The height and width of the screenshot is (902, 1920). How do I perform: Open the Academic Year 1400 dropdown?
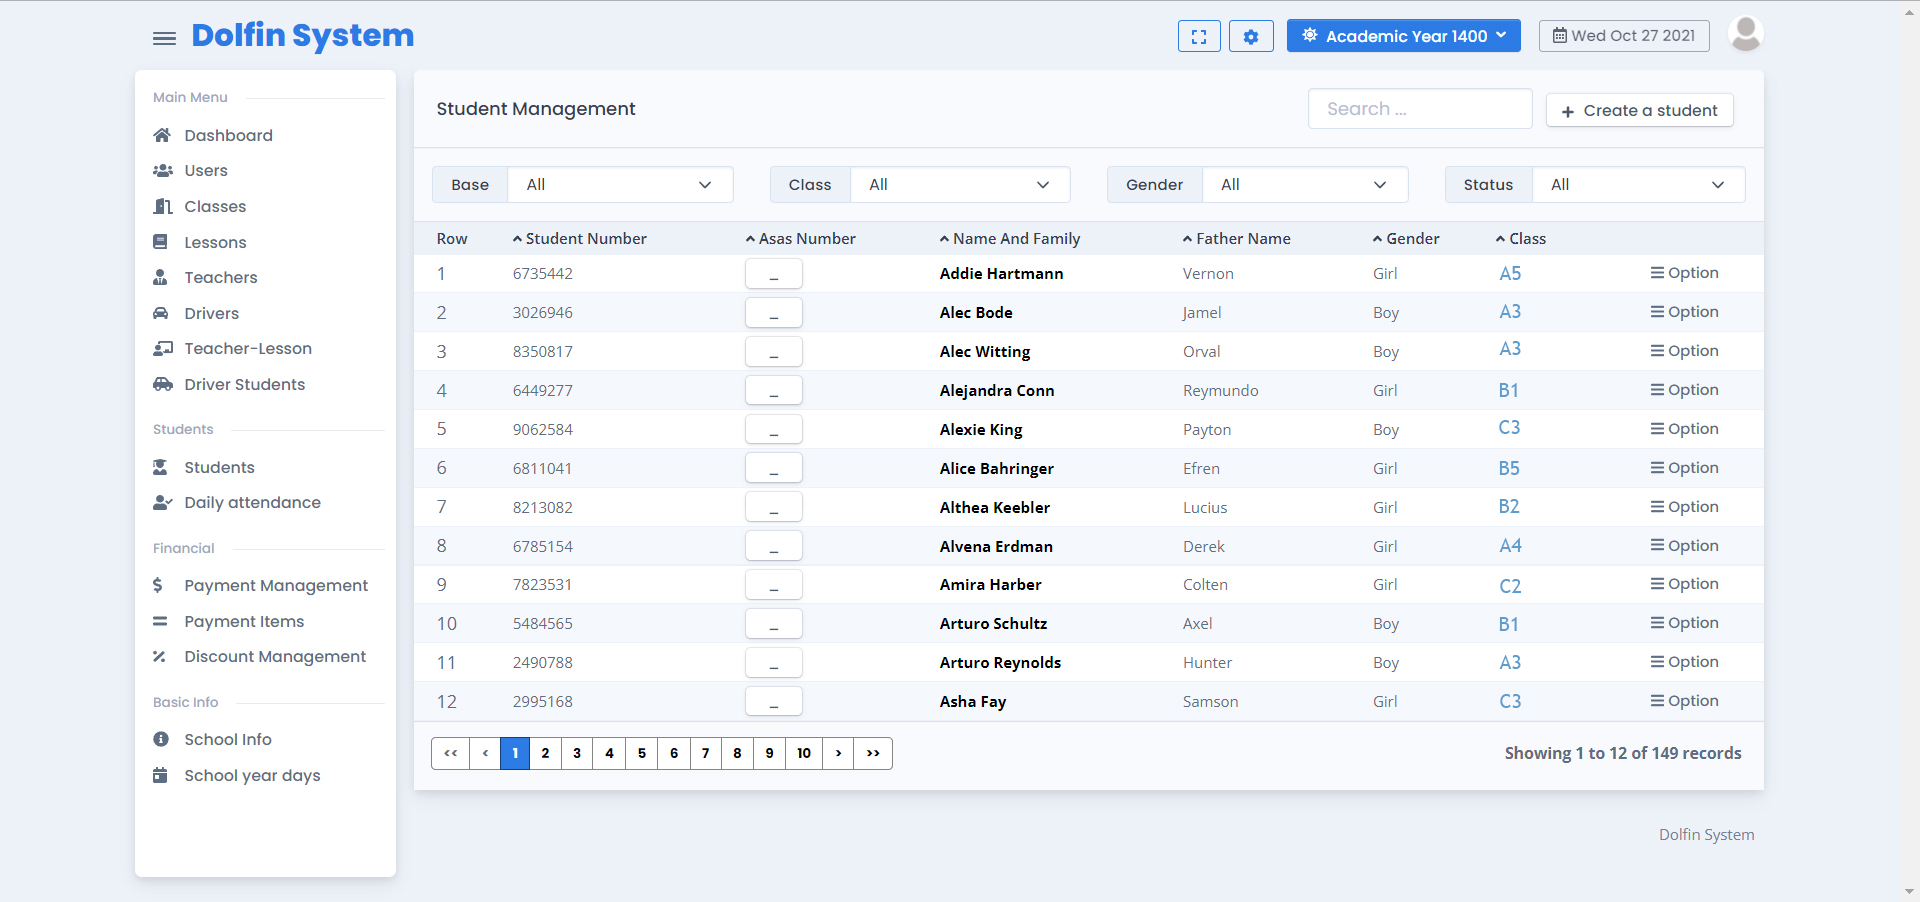[1403, 36]
